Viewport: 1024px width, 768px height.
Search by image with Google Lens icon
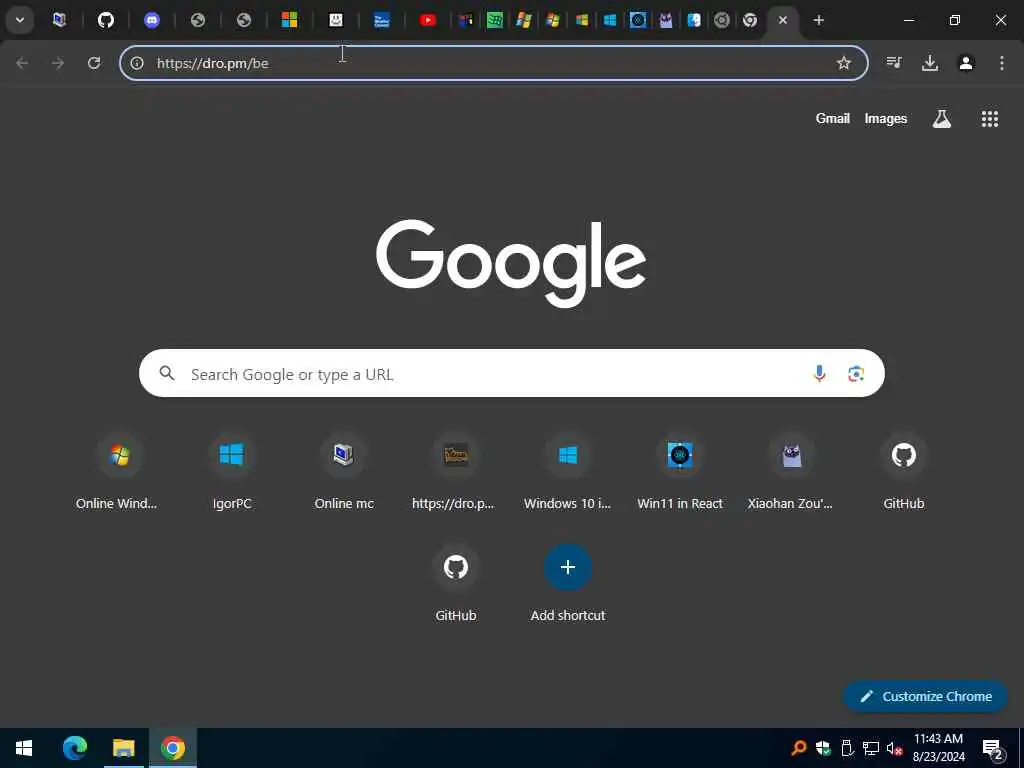[x=856, y=373]
